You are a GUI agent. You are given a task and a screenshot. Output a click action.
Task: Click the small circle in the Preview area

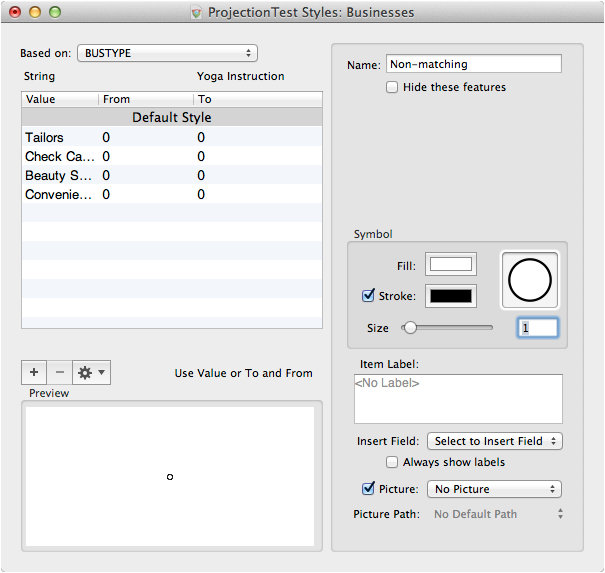click(x=170, y=477)
